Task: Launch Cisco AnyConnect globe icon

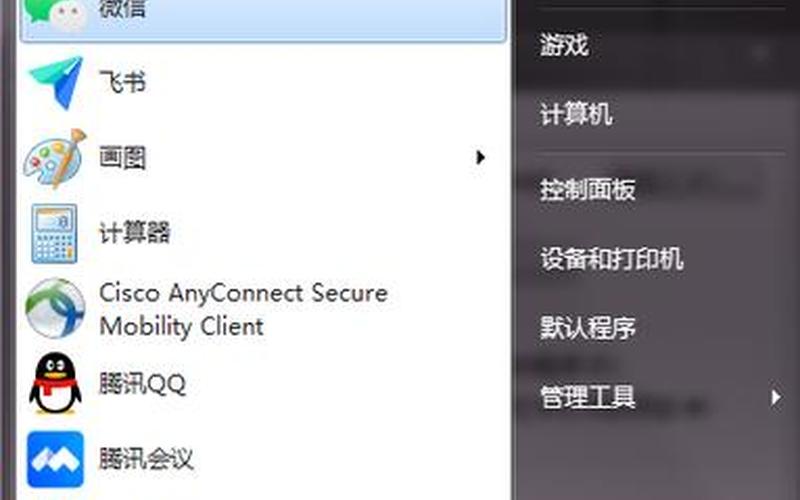Action: 55,308
